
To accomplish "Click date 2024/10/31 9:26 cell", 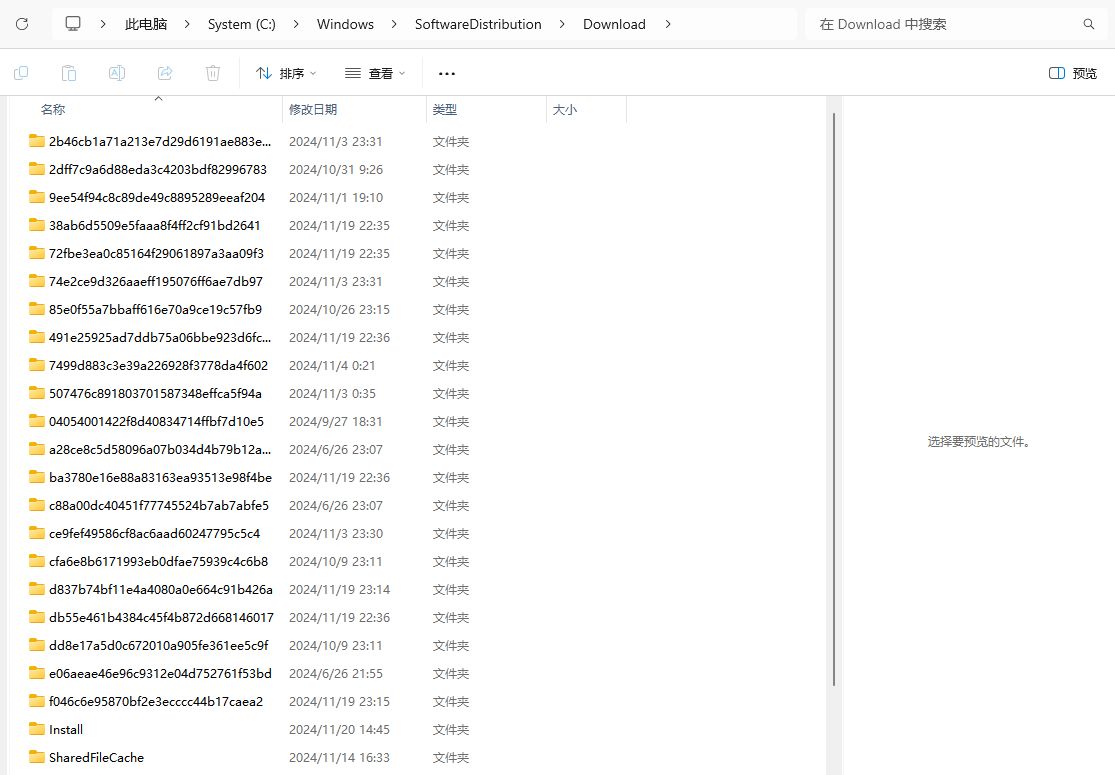I will pos(336,169).
